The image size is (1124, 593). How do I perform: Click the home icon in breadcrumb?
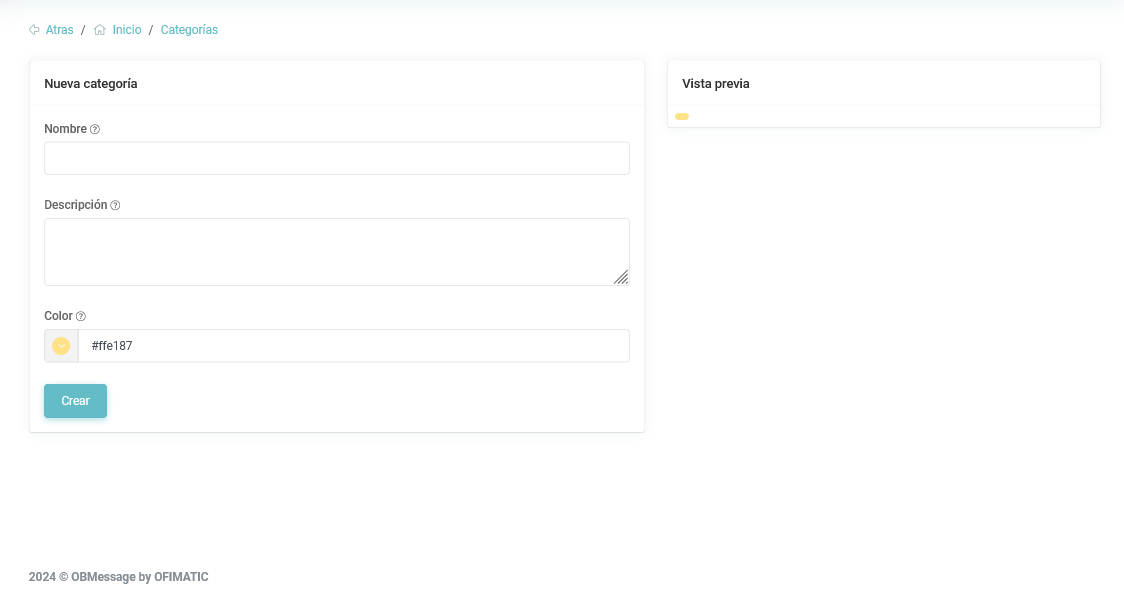coord(100,30)
